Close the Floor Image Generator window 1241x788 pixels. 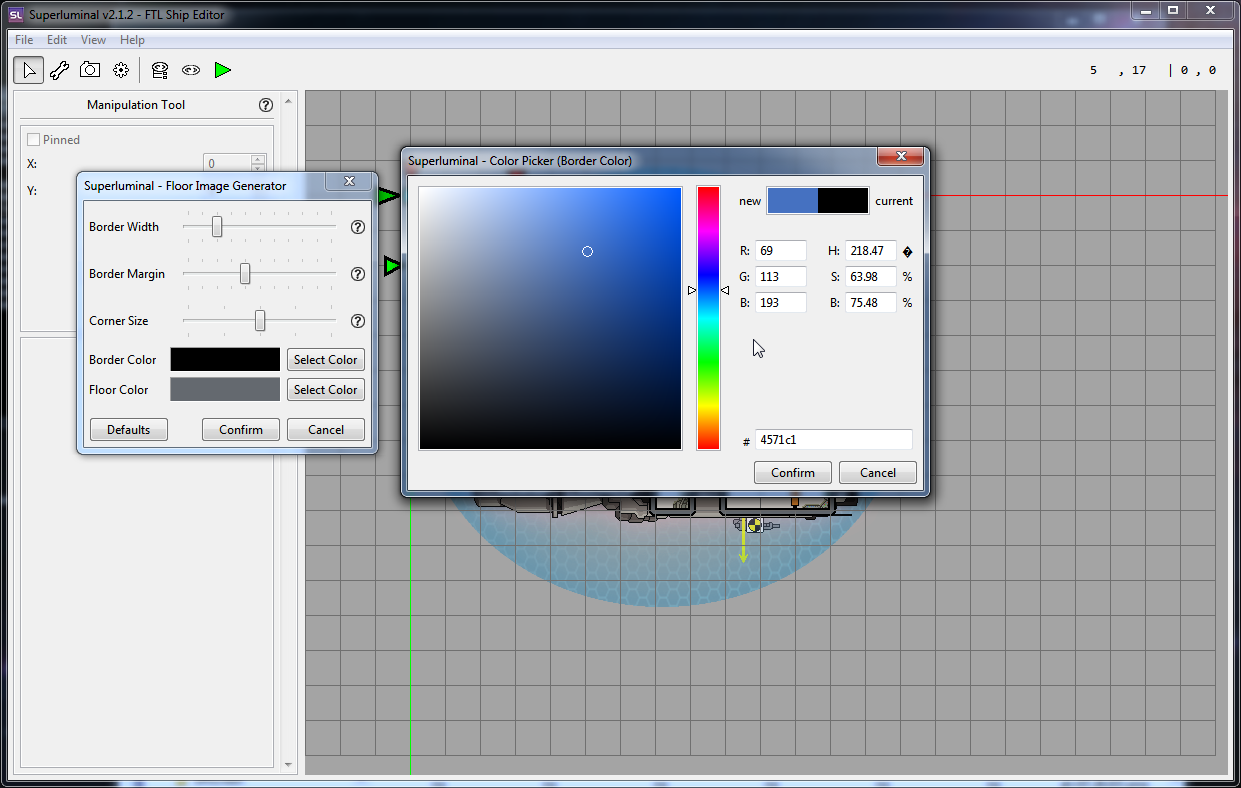[x=349, y=182]
